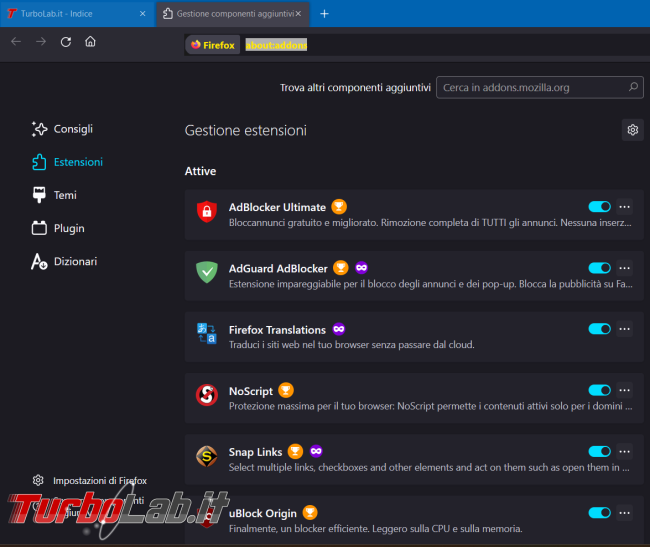Reload the current page
The height and width of the screenshot is (547, 650).
click(x=65, y=41)
